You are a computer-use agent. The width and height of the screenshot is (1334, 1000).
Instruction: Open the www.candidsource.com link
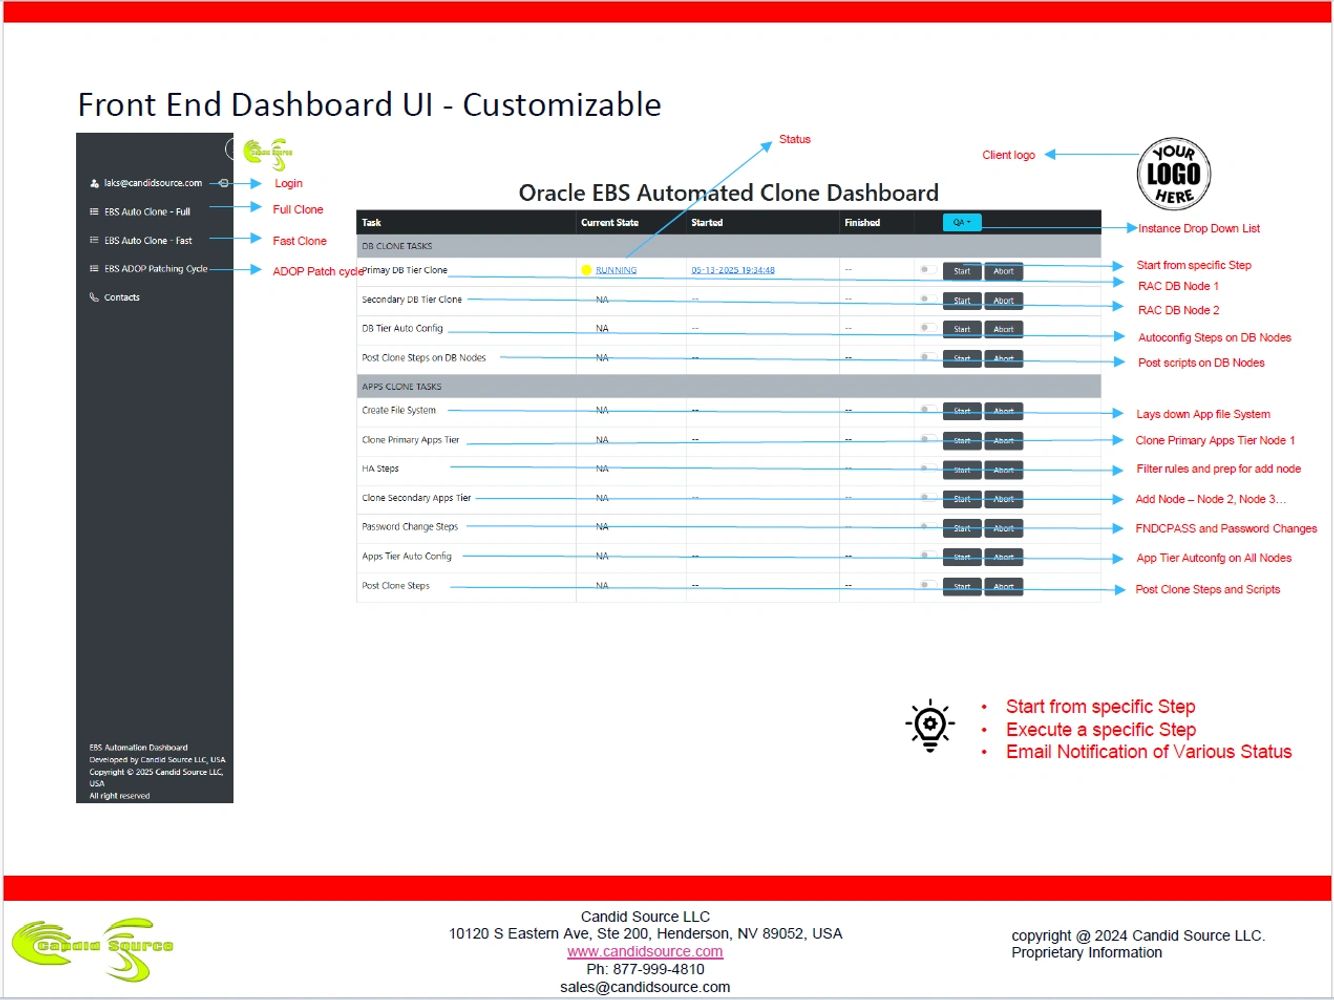645,951
